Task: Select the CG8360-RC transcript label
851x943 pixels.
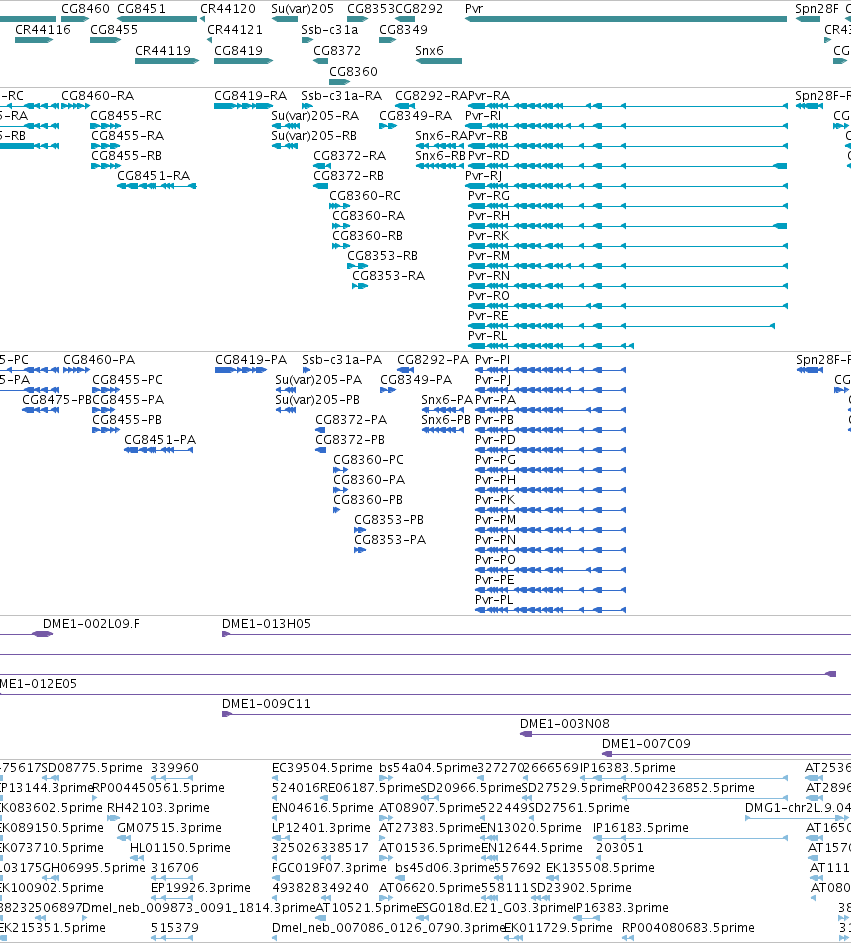Action: (366, 195)
